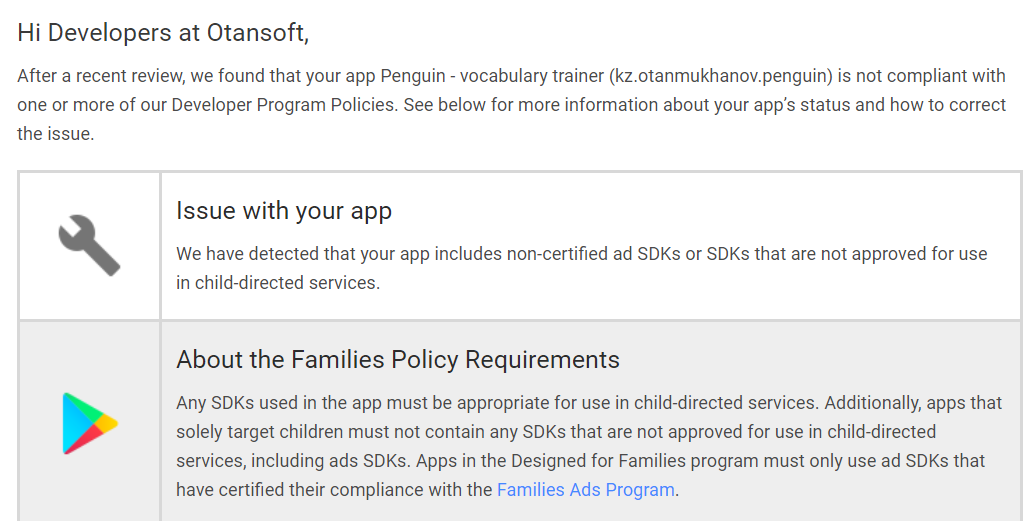1033x521 pixels.
Task: Click 'the issue.' at the intro paragraph's end
Action: pyautogui.click(x=56, y=134)
